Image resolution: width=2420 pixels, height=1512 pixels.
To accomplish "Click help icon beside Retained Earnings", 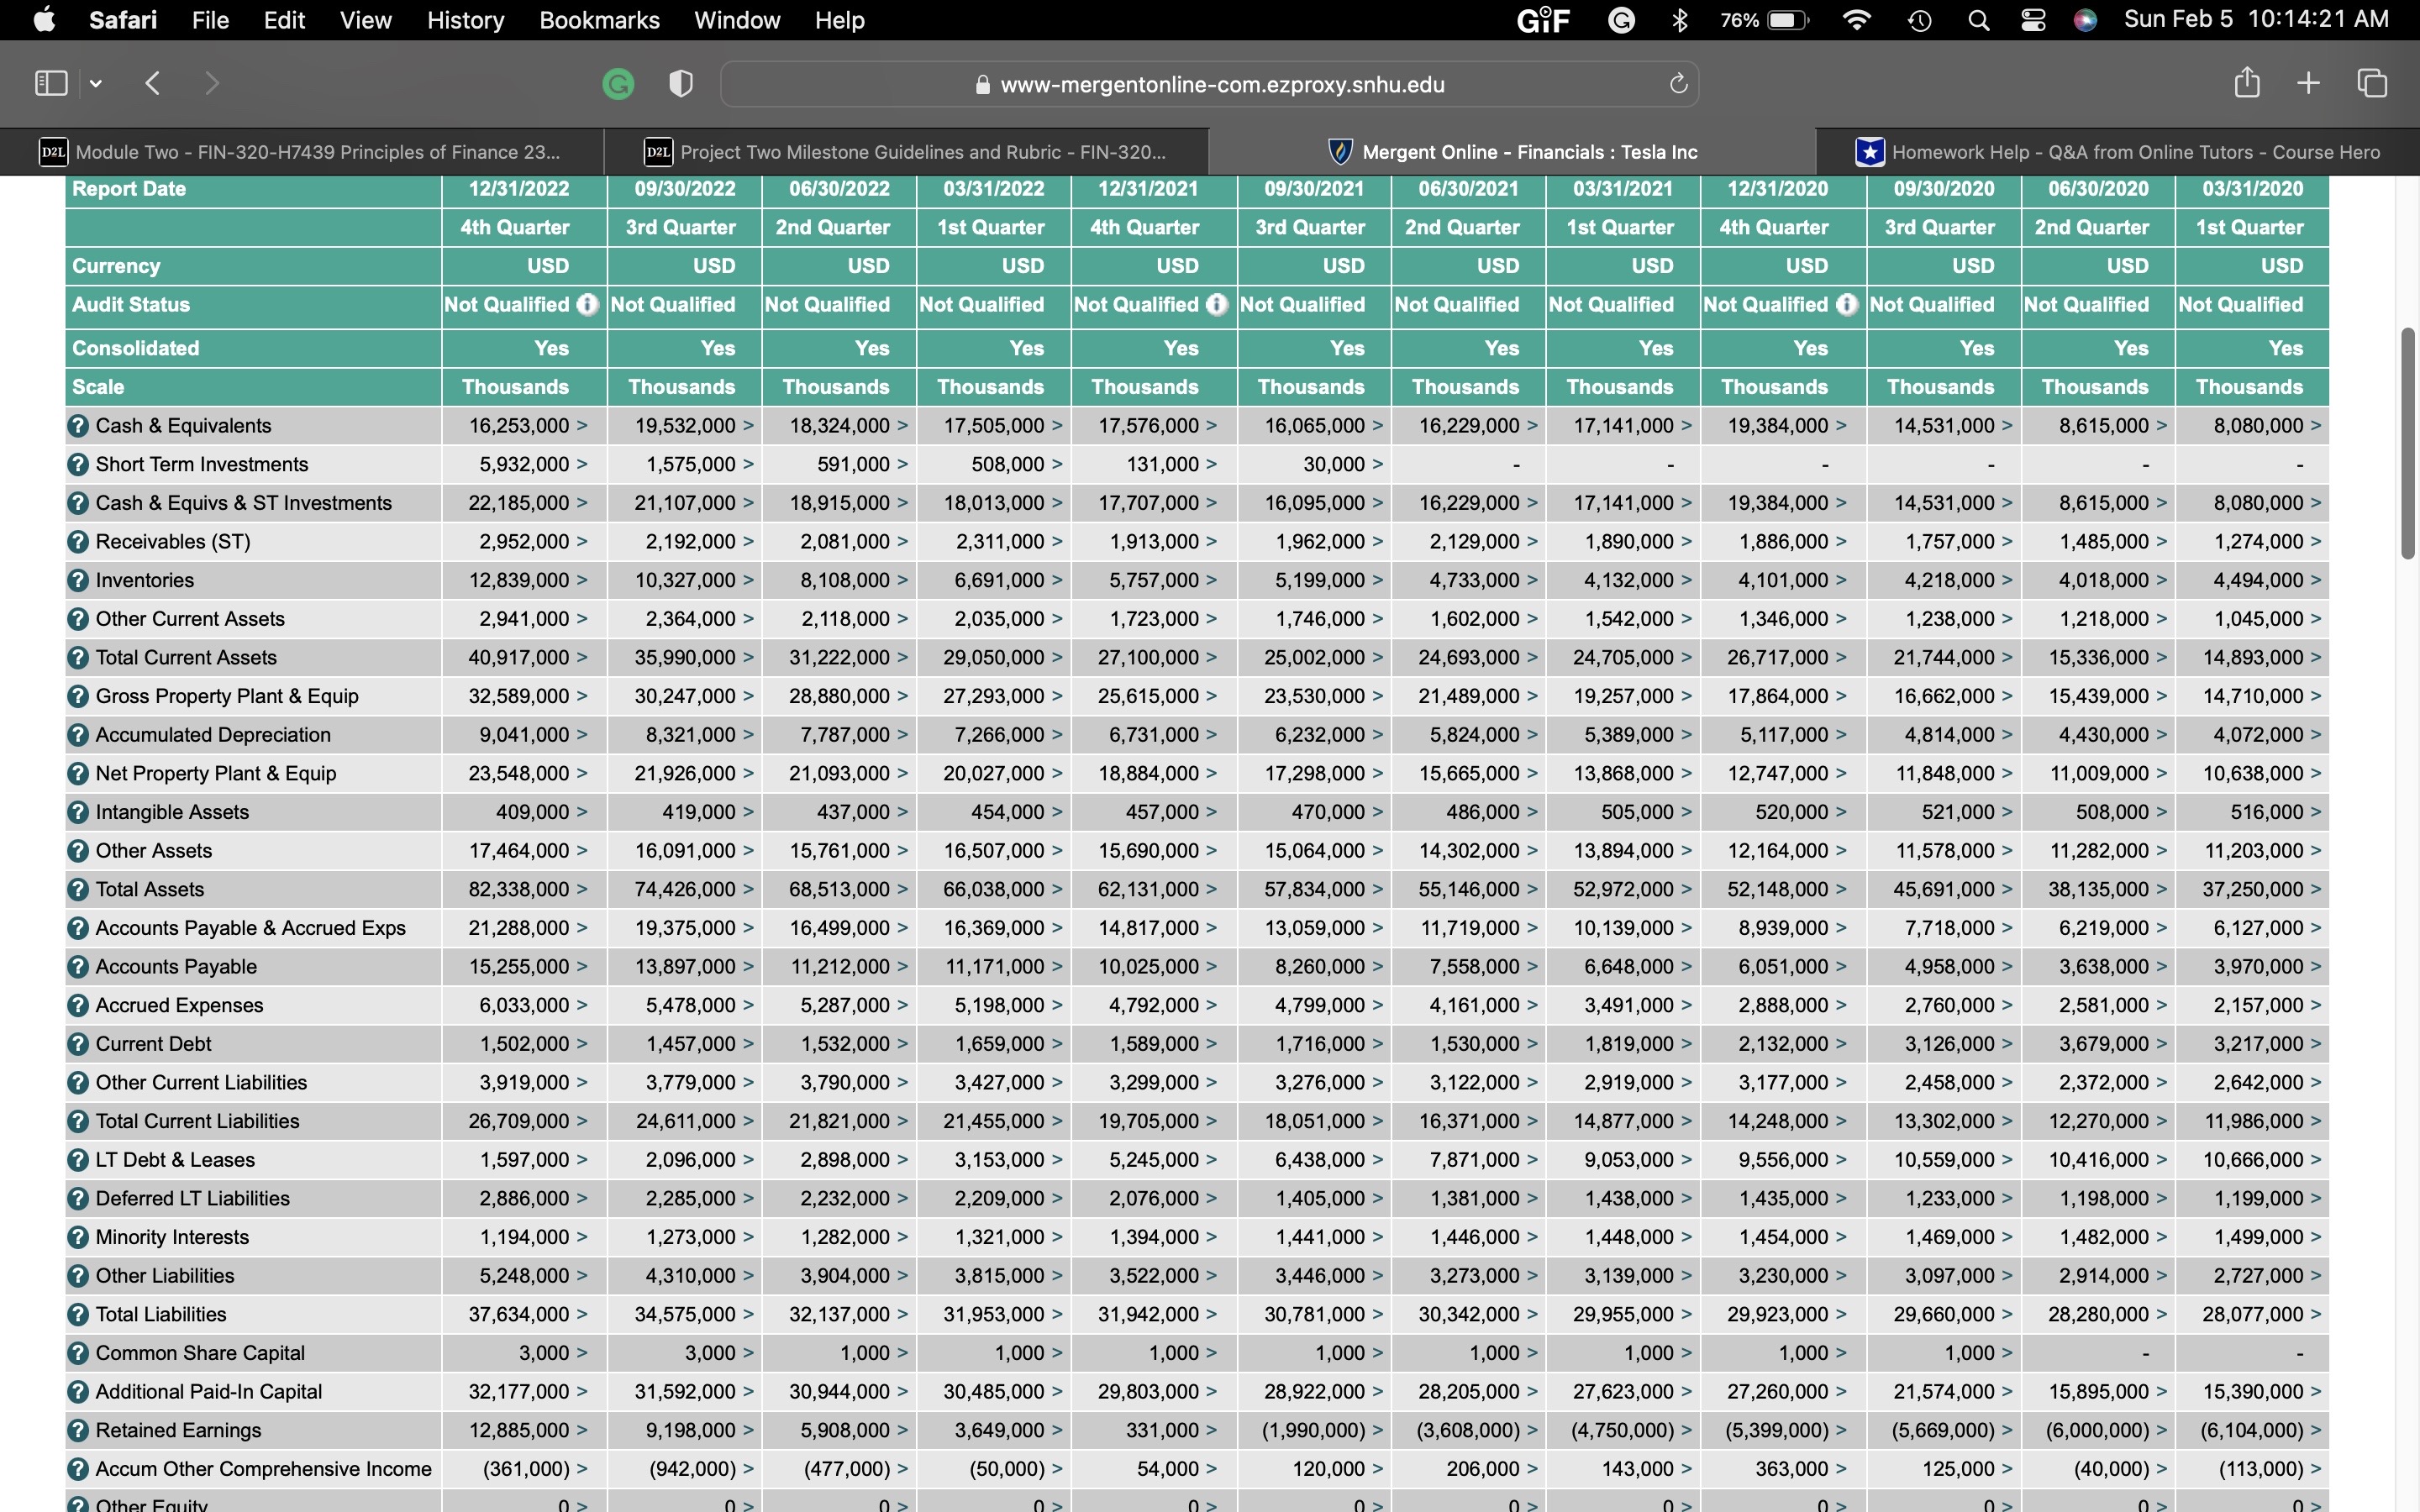I will click(x=78, y=1431).
